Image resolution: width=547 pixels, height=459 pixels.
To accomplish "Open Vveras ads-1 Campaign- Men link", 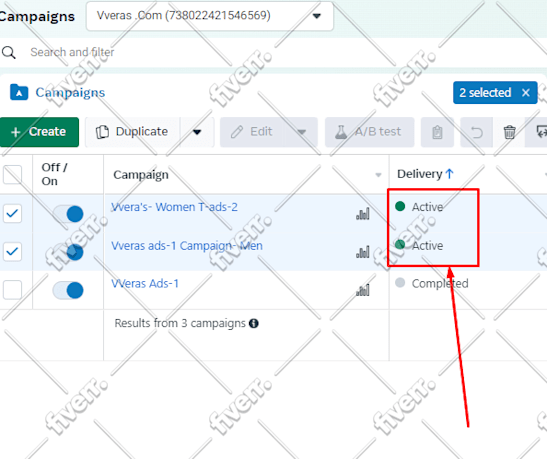I will (187, 246).
